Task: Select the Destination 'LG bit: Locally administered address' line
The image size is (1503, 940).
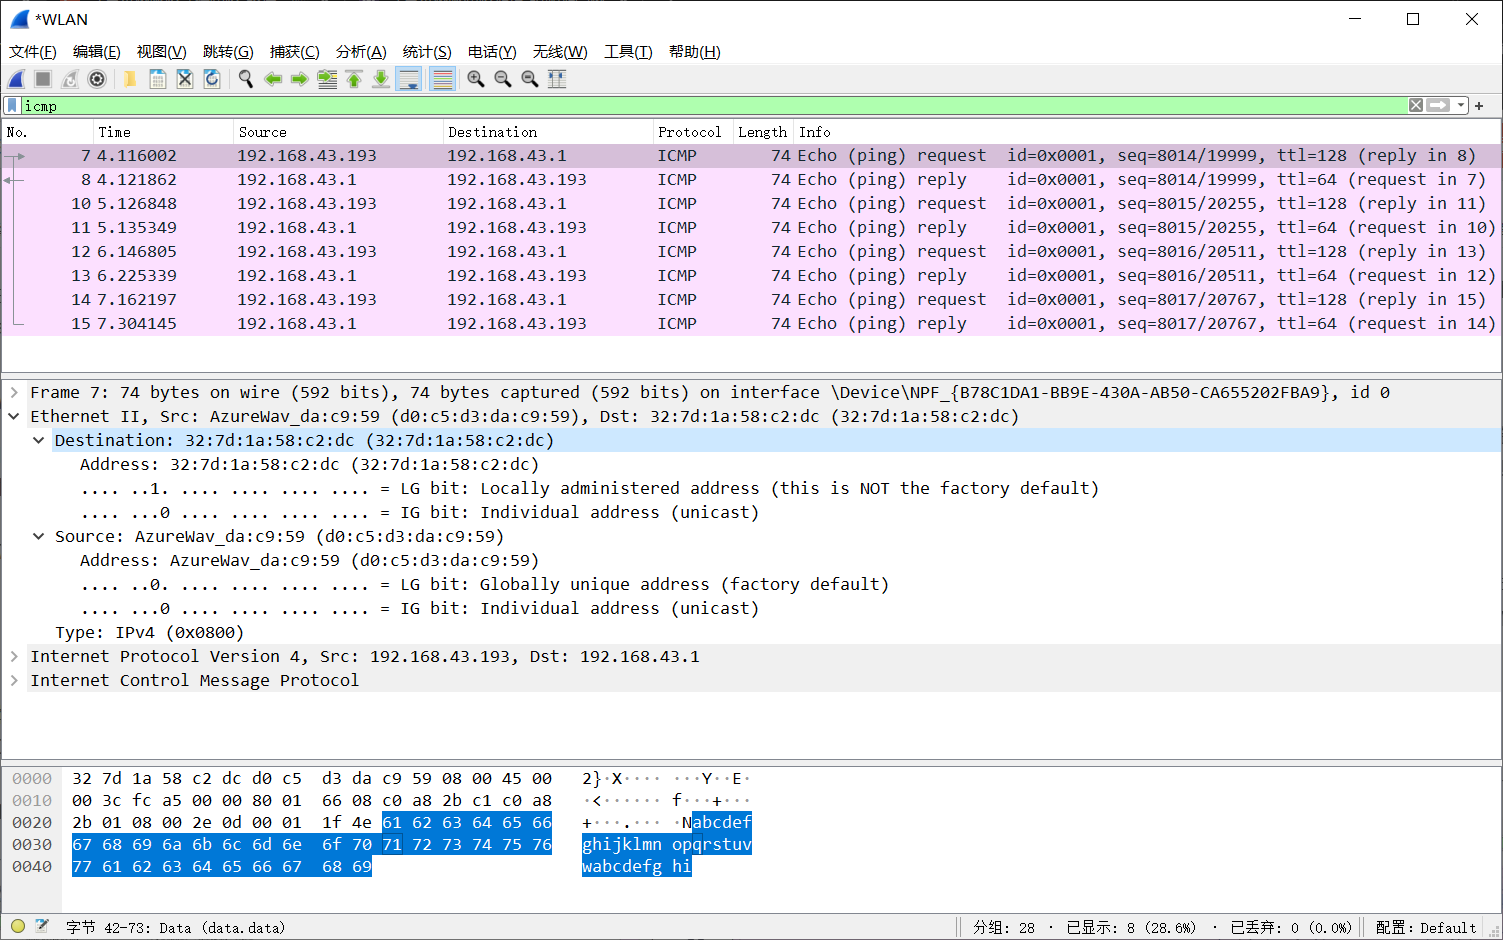Action: click(590, 489)
